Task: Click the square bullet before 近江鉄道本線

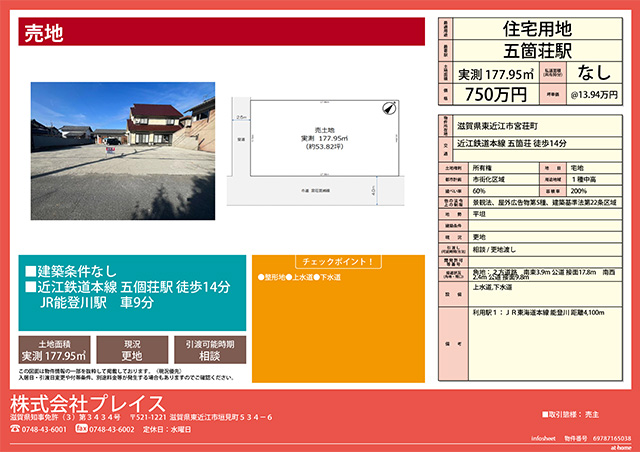Action: [30, 287]
